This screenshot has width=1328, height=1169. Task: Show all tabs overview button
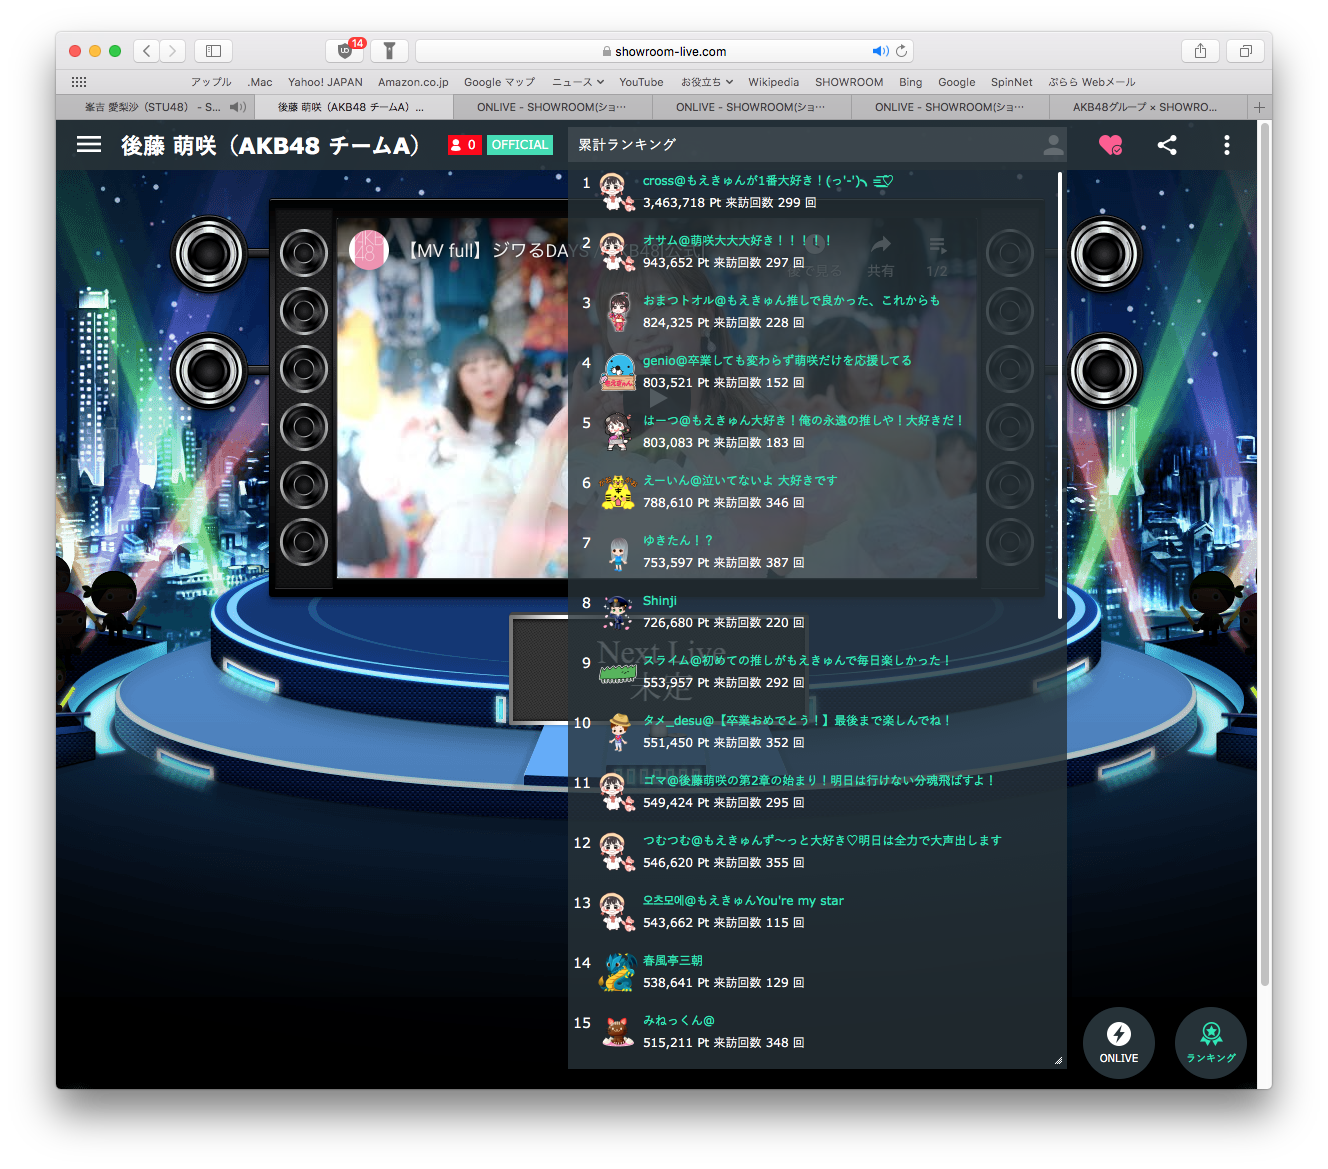pyautogui.click(x=1246, y=51)
